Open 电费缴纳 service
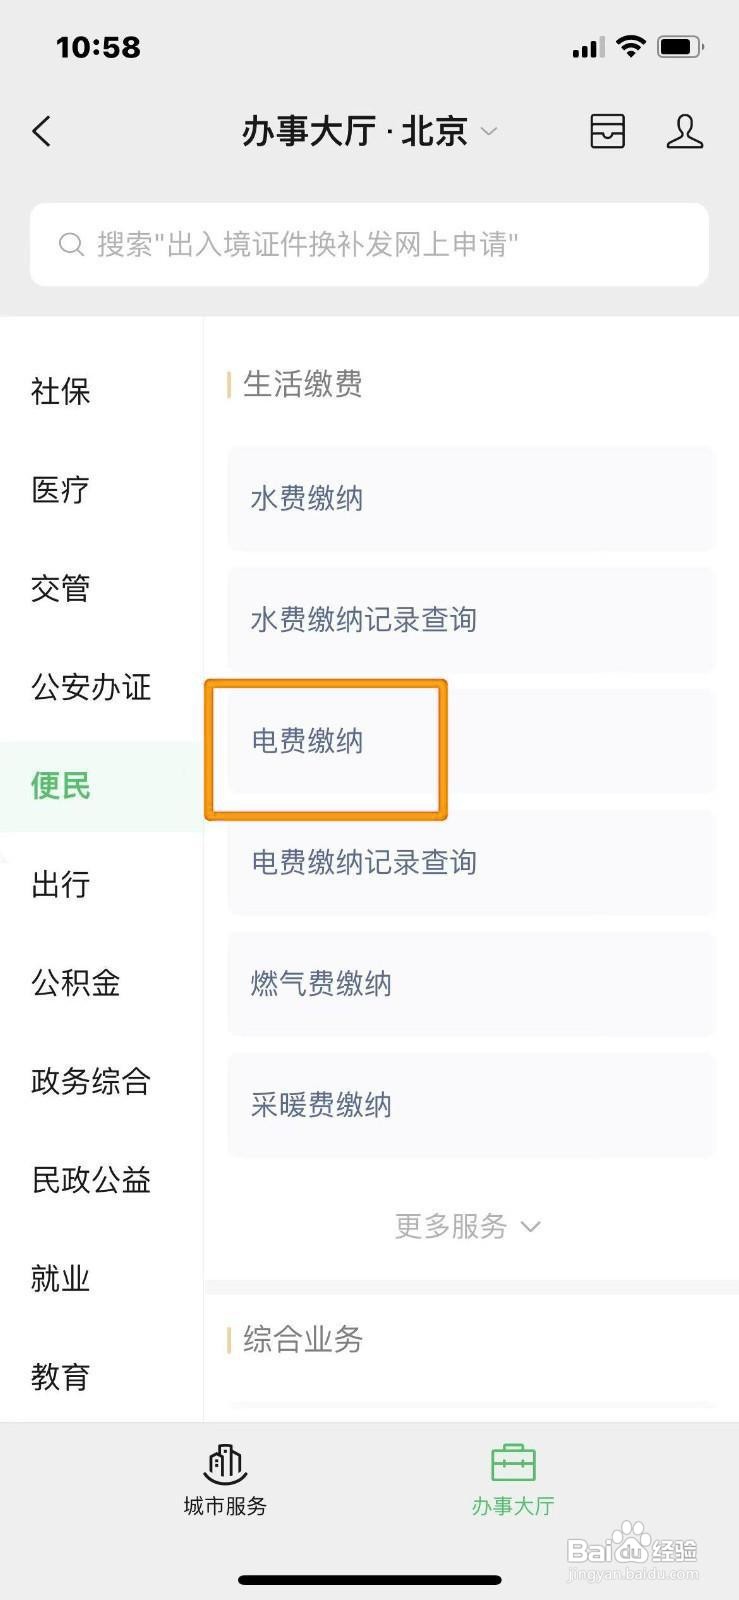Viewport: 739px width, 1600px height. pos(471,741)
